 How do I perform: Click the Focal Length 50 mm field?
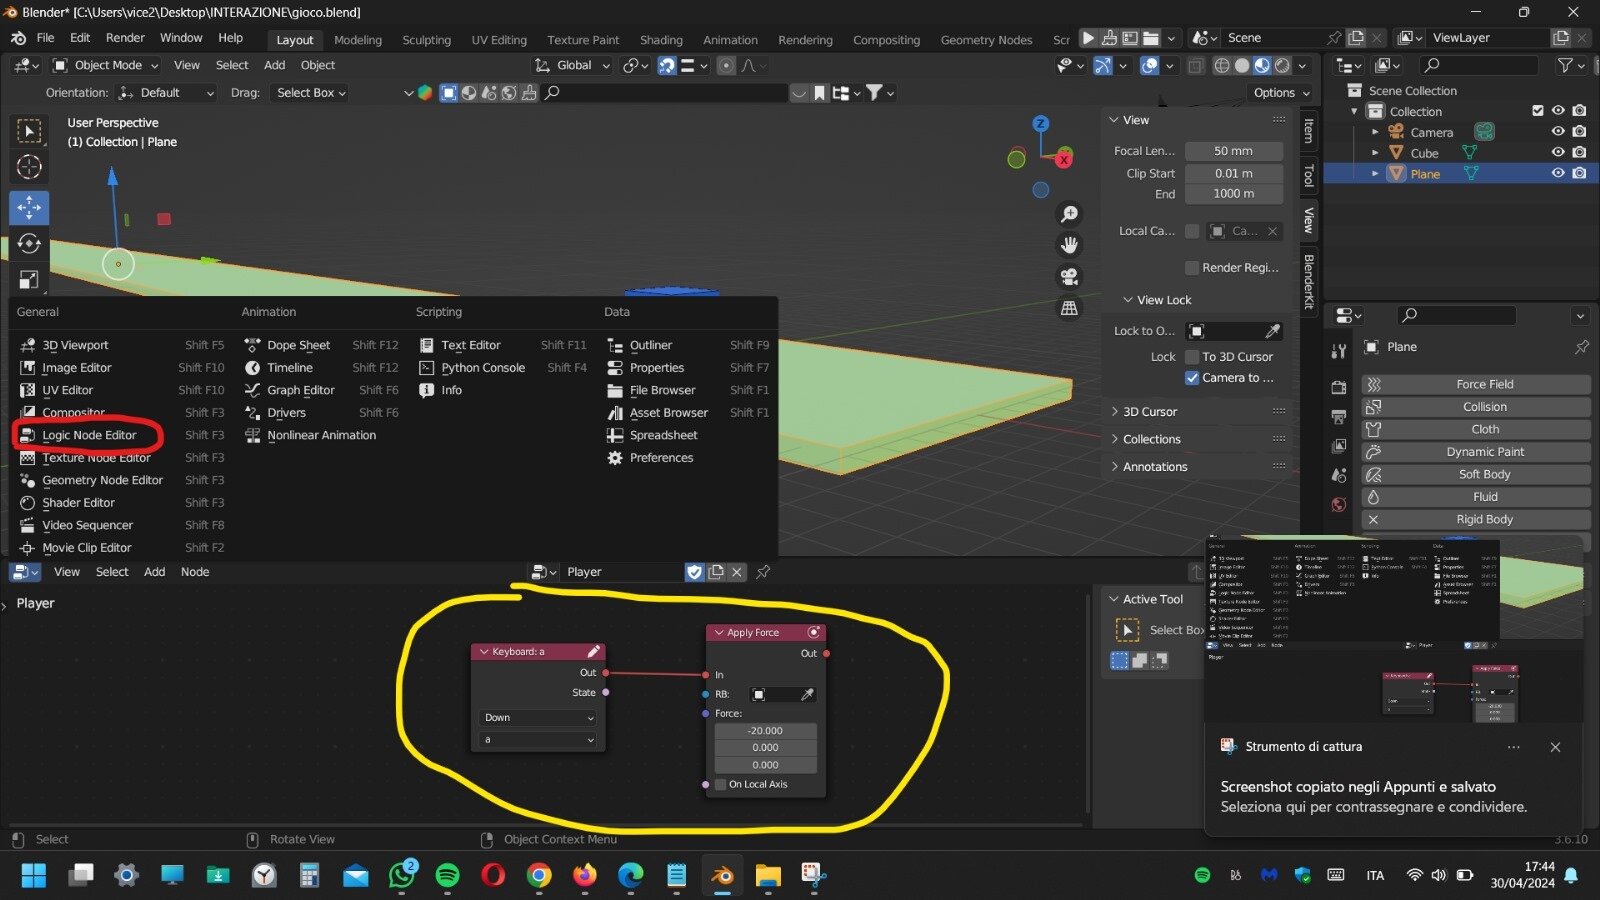[1233, 151]
